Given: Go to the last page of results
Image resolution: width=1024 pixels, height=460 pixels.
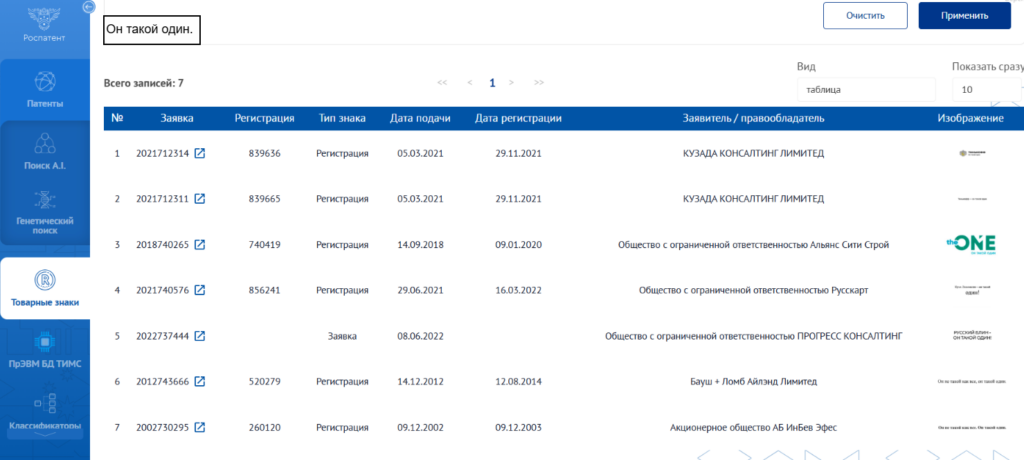Looking at the screenshot, I should point(539,83).
